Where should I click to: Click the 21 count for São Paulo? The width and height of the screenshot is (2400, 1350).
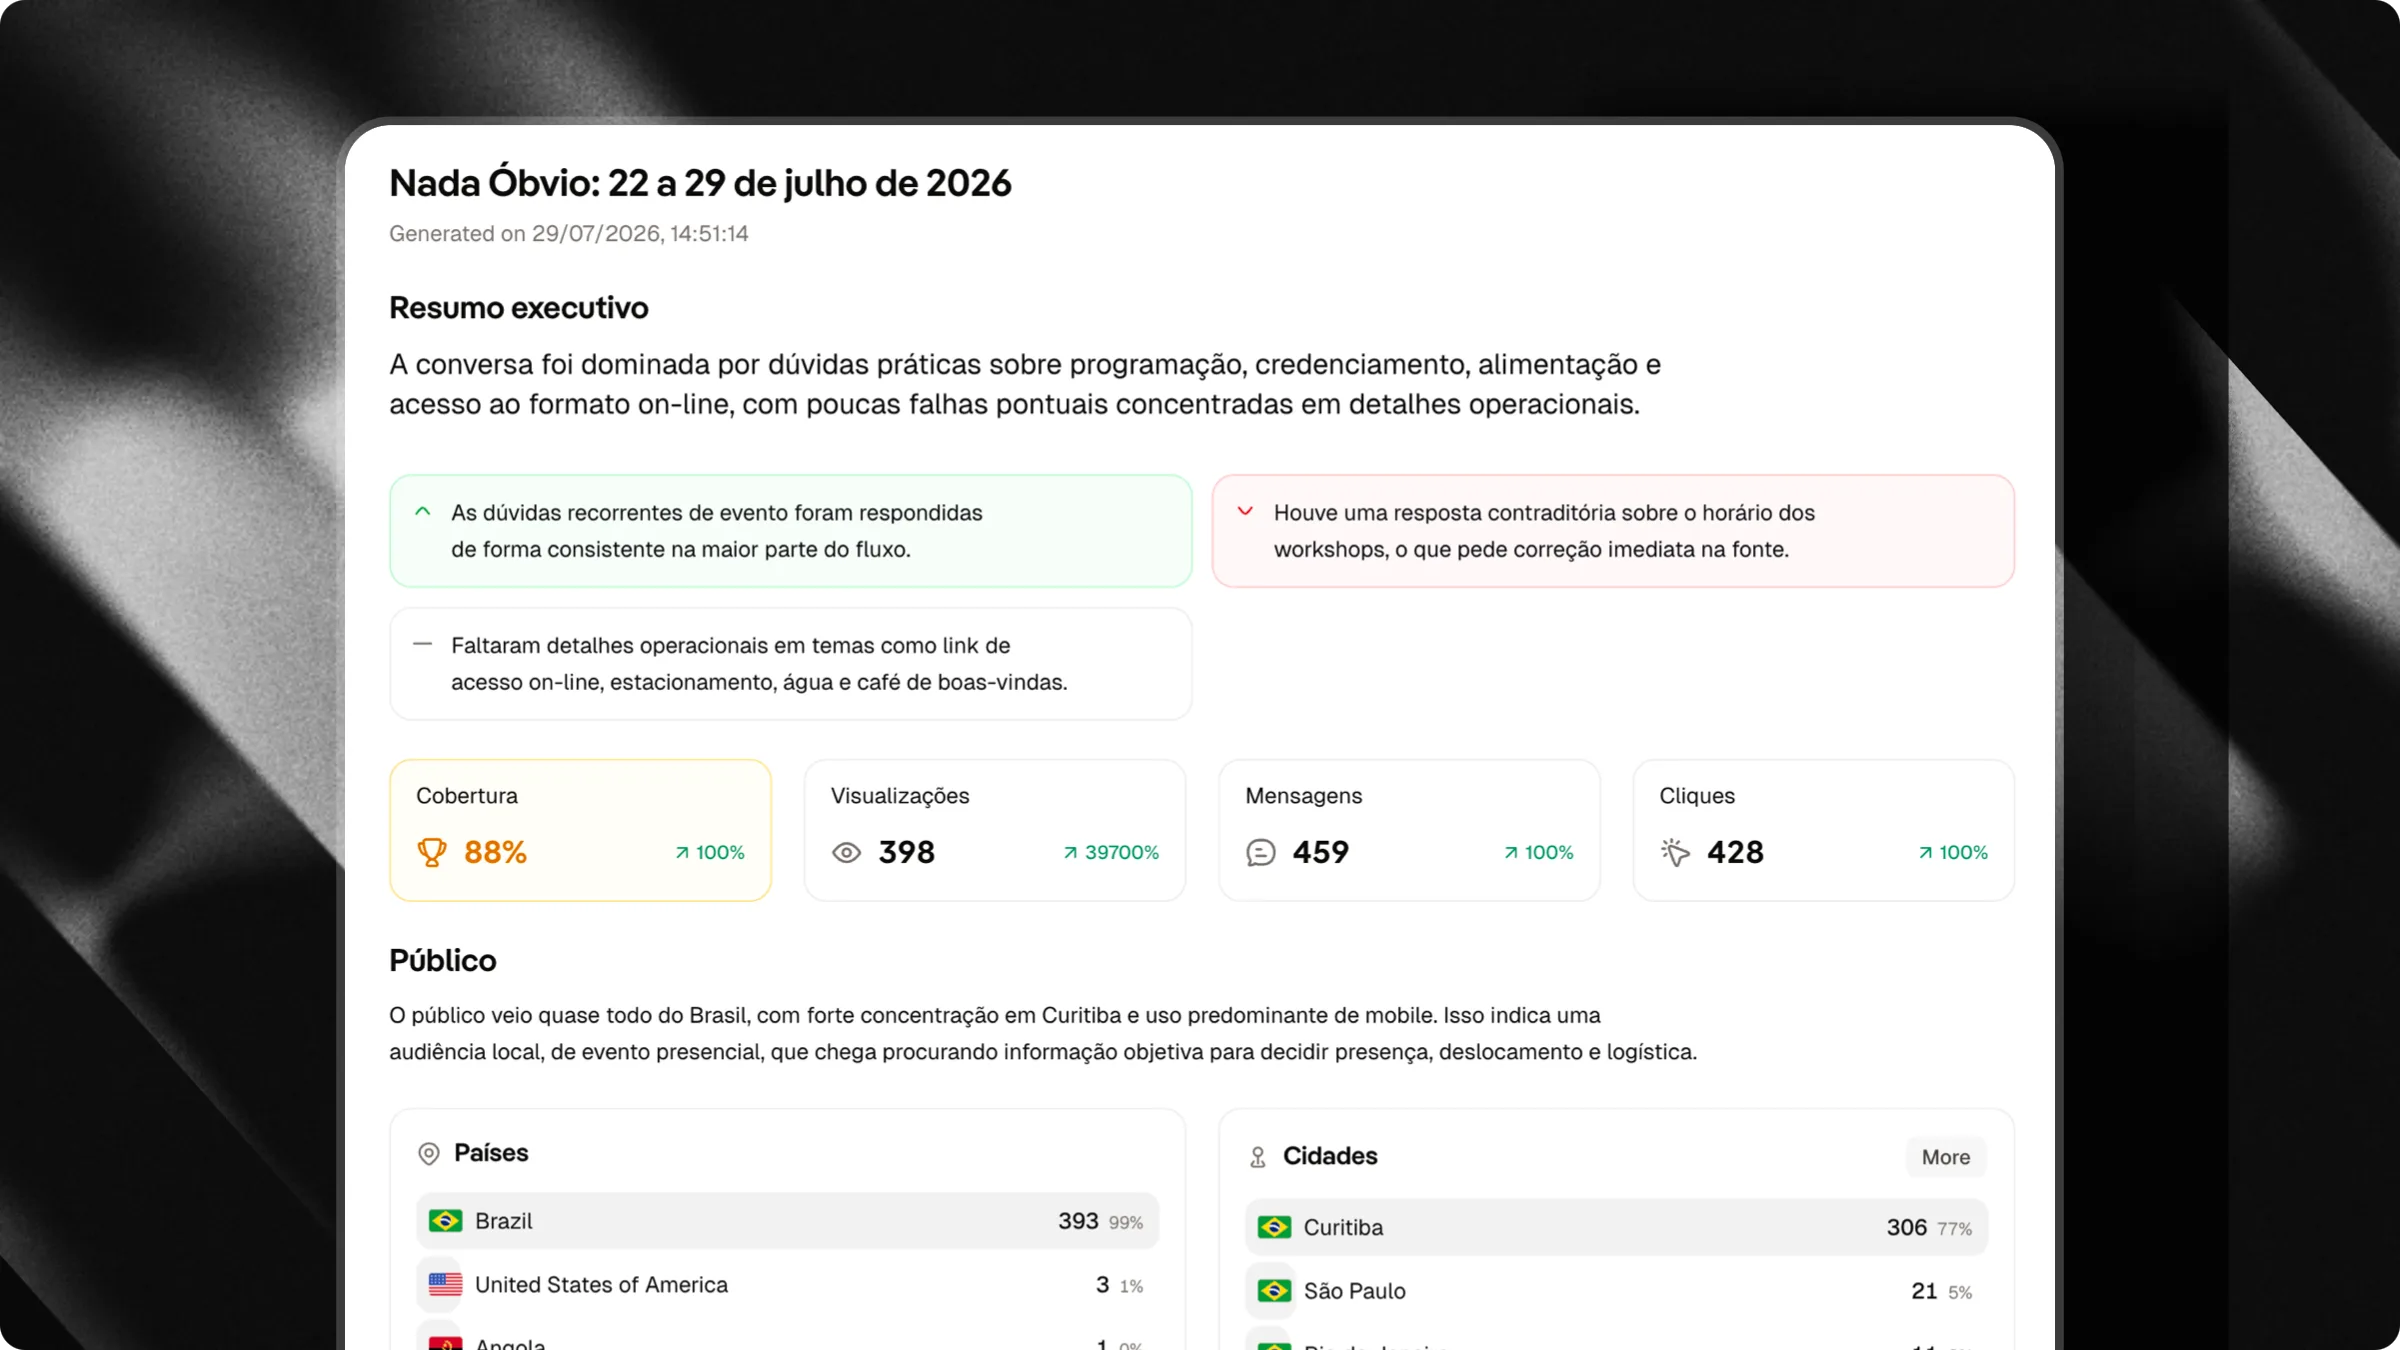[1924, 1291]
